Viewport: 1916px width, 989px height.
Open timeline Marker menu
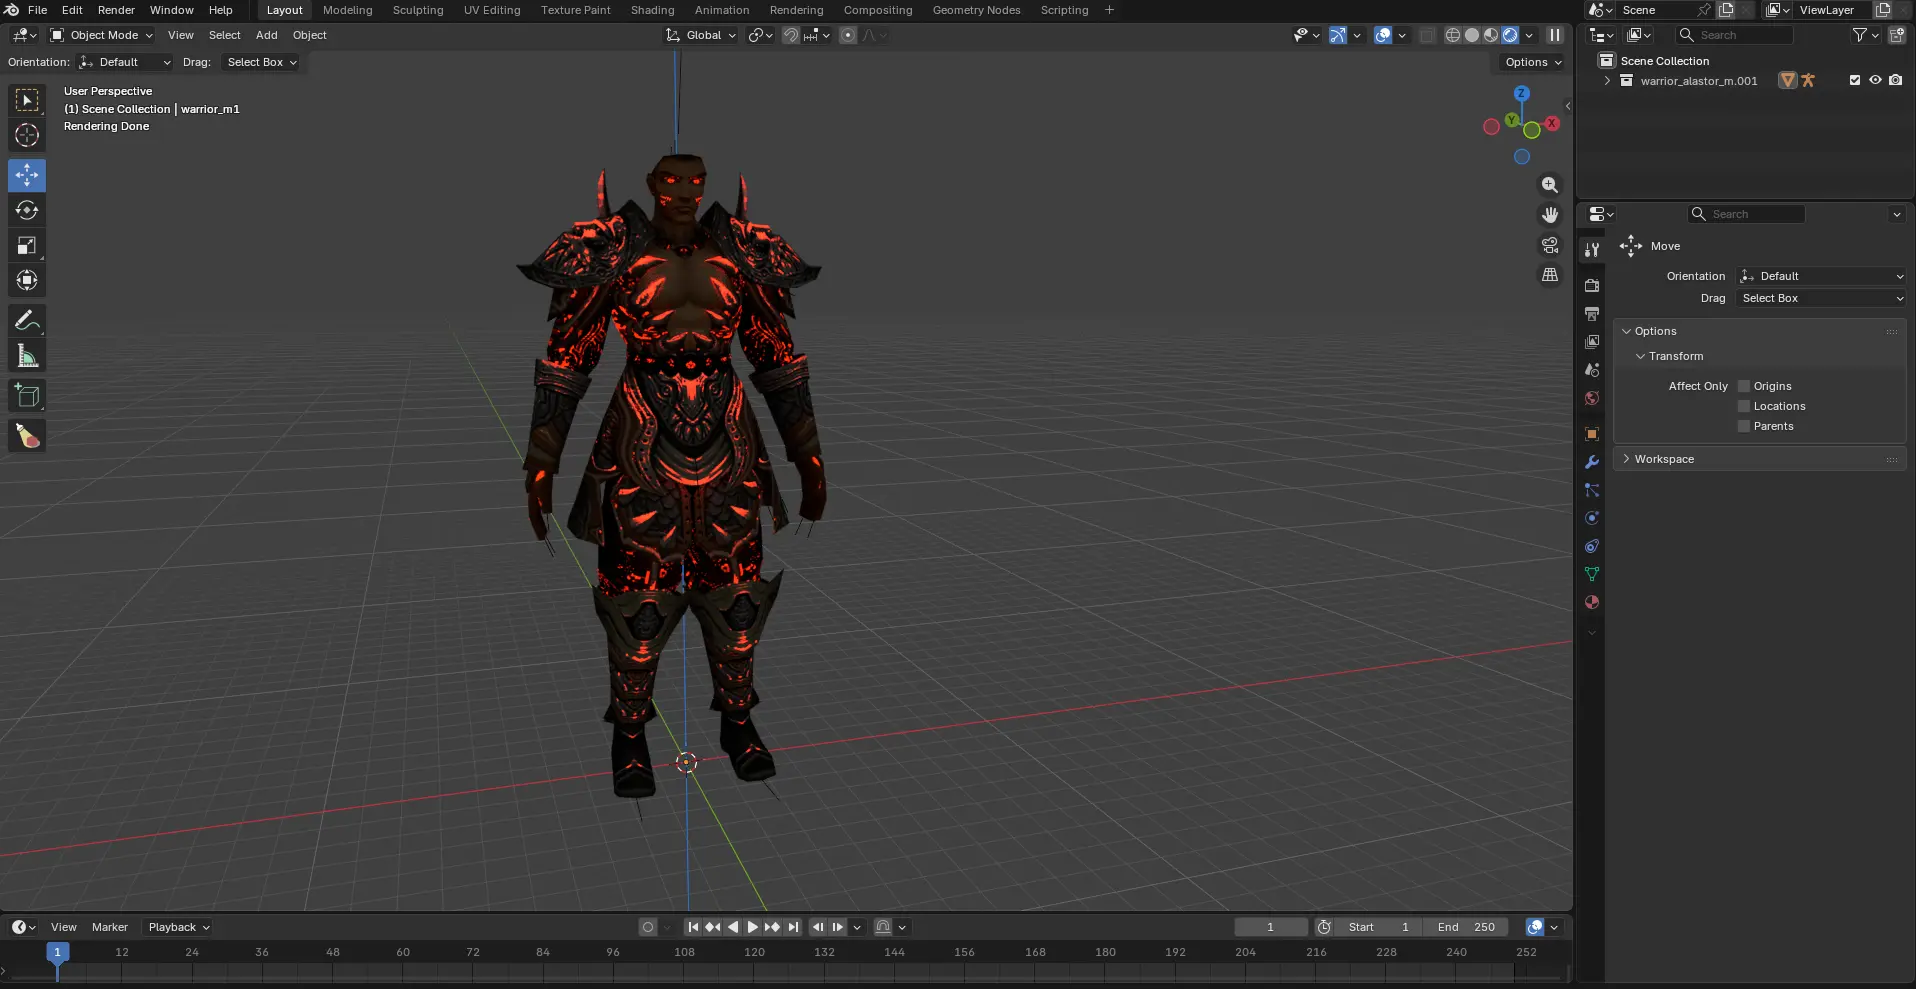[x=110, y=927]
